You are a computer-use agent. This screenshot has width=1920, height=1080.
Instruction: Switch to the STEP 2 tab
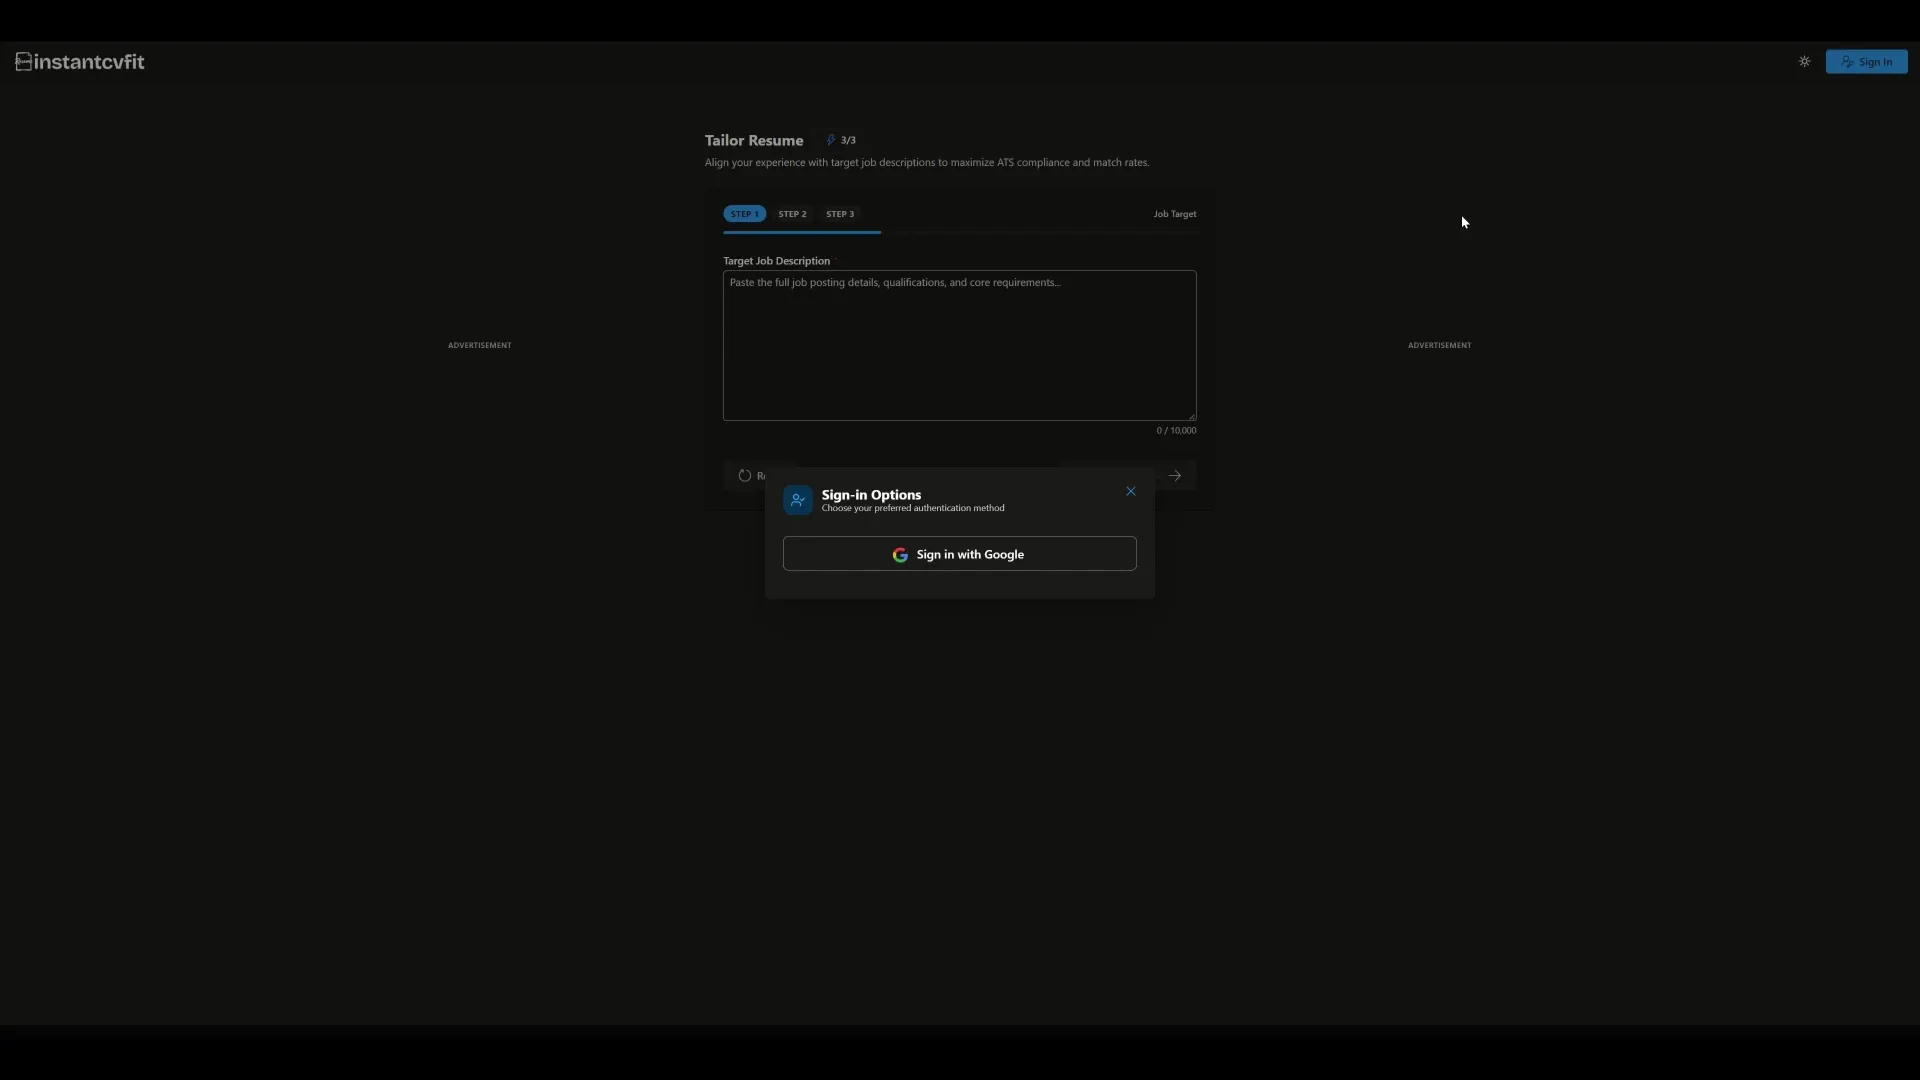792,214
